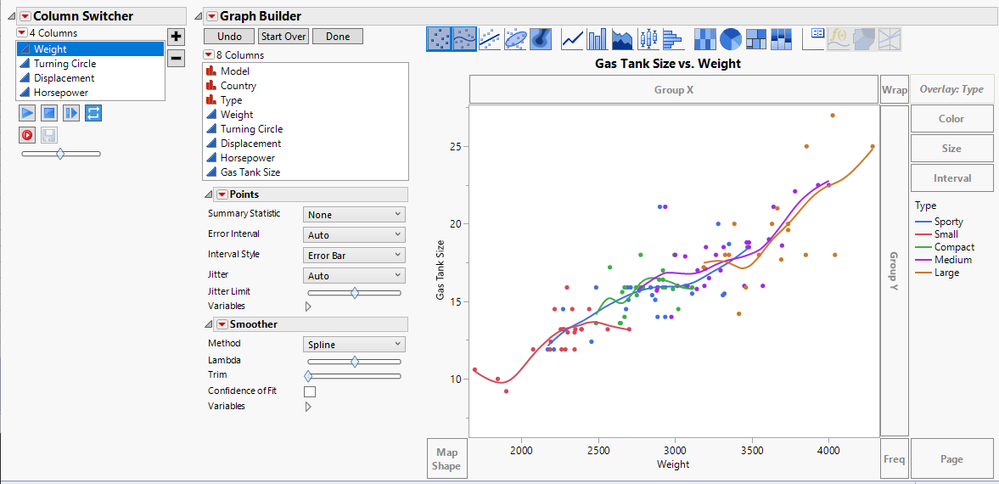This screenshot has width=999, height=484.
Task: Click the Lambda slider
Action: coord(354,361)
